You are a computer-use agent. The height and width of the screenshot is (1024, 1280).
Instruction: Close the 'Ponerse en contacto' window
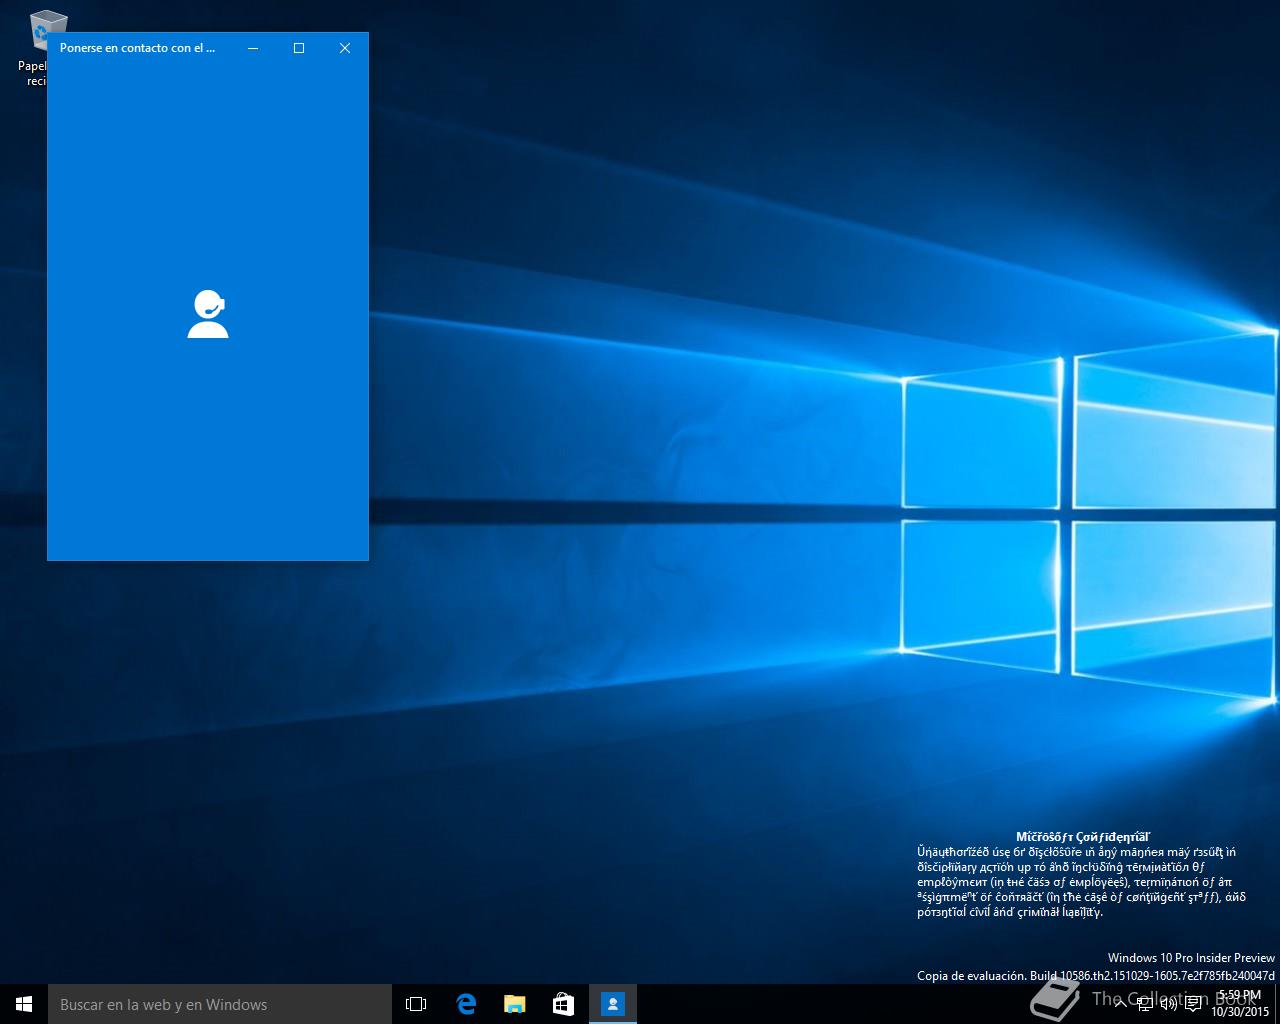pos(345,48)
